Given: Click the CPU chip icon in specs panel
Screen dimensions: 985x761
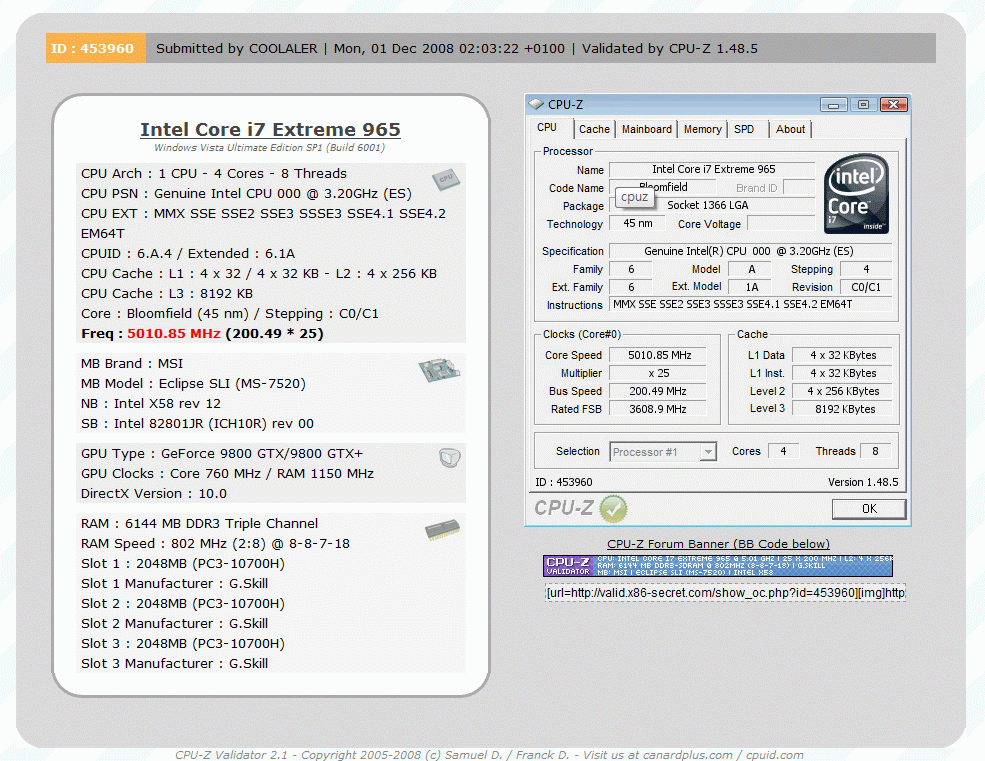Looking at the screenshot, I should coord(446,180).
